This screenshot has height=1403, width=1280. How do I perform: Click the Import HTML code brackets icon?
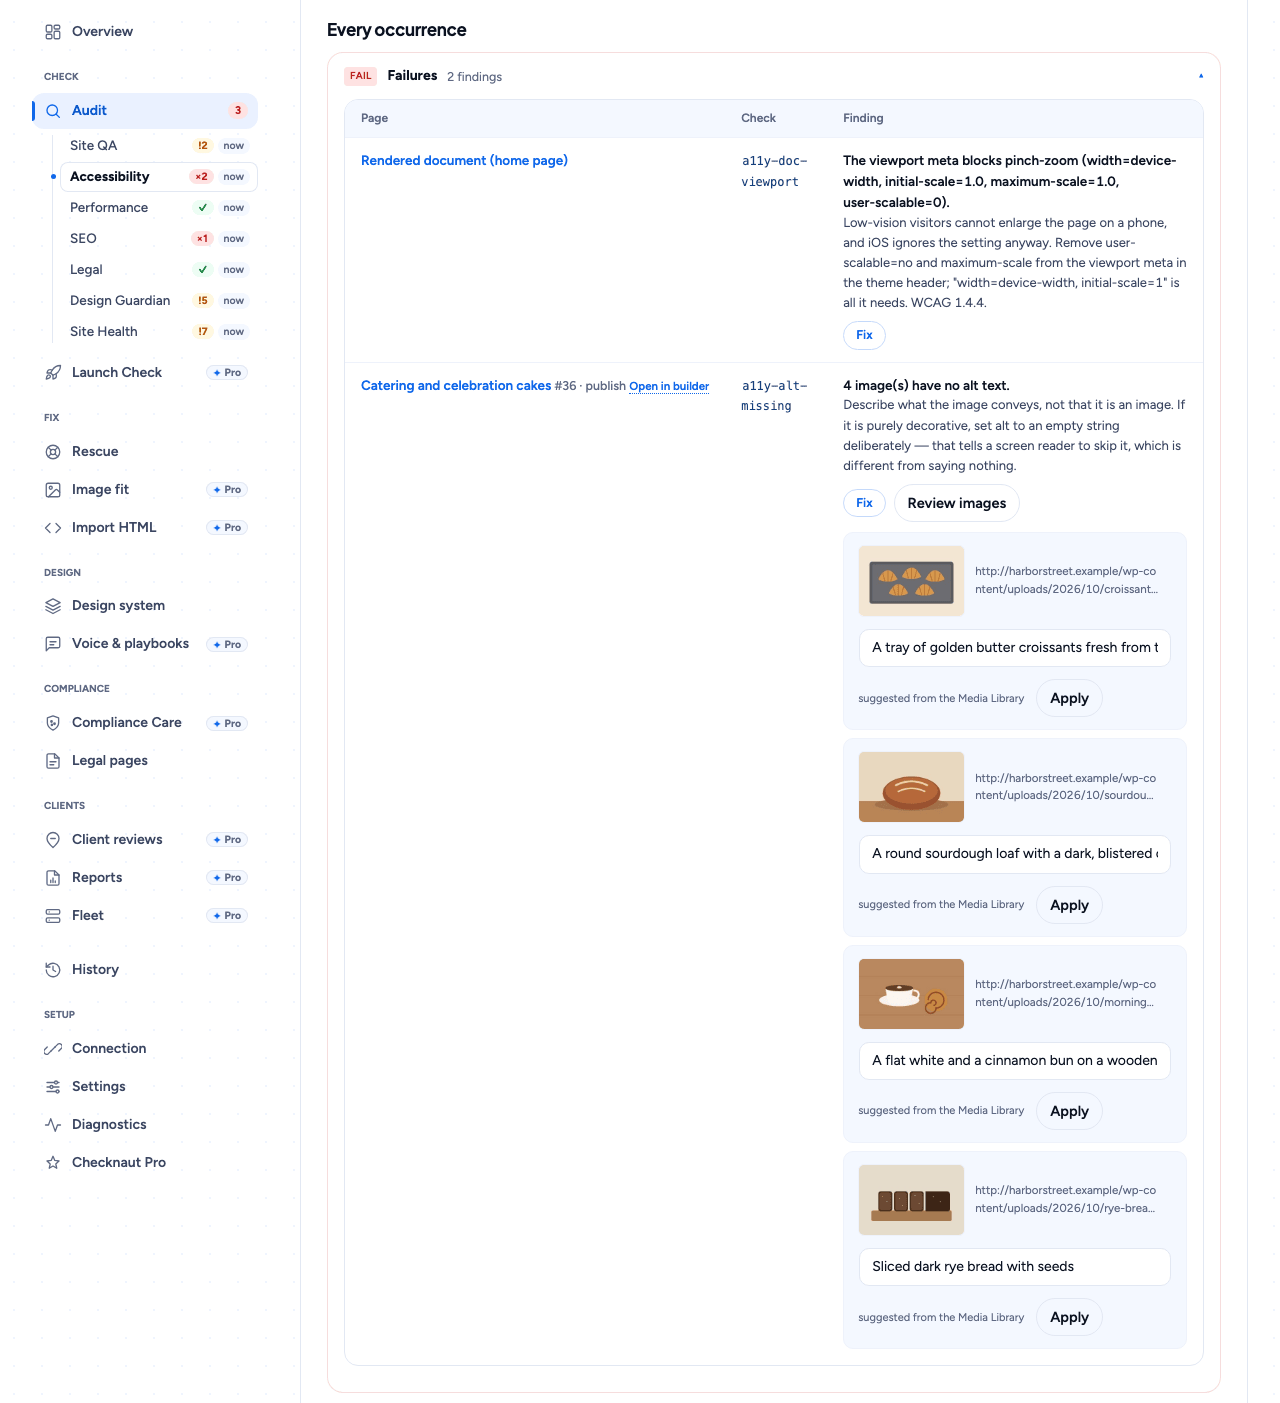(53, 528)
